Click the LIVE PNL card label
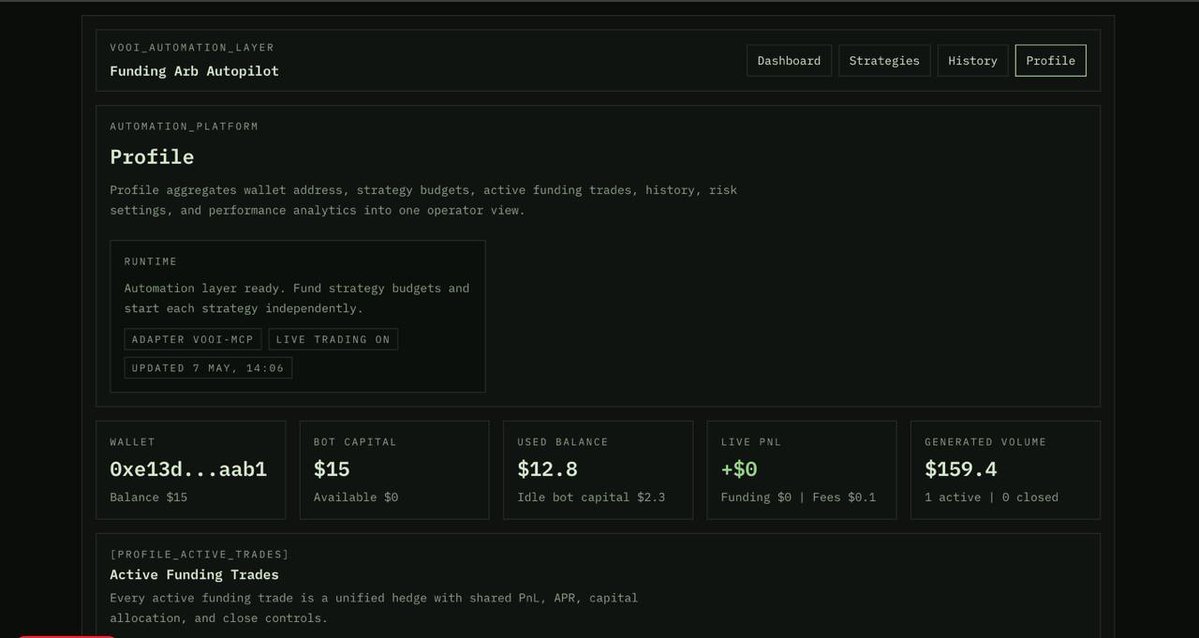The width and height of the screenshot is (1199, 638). 751,442
